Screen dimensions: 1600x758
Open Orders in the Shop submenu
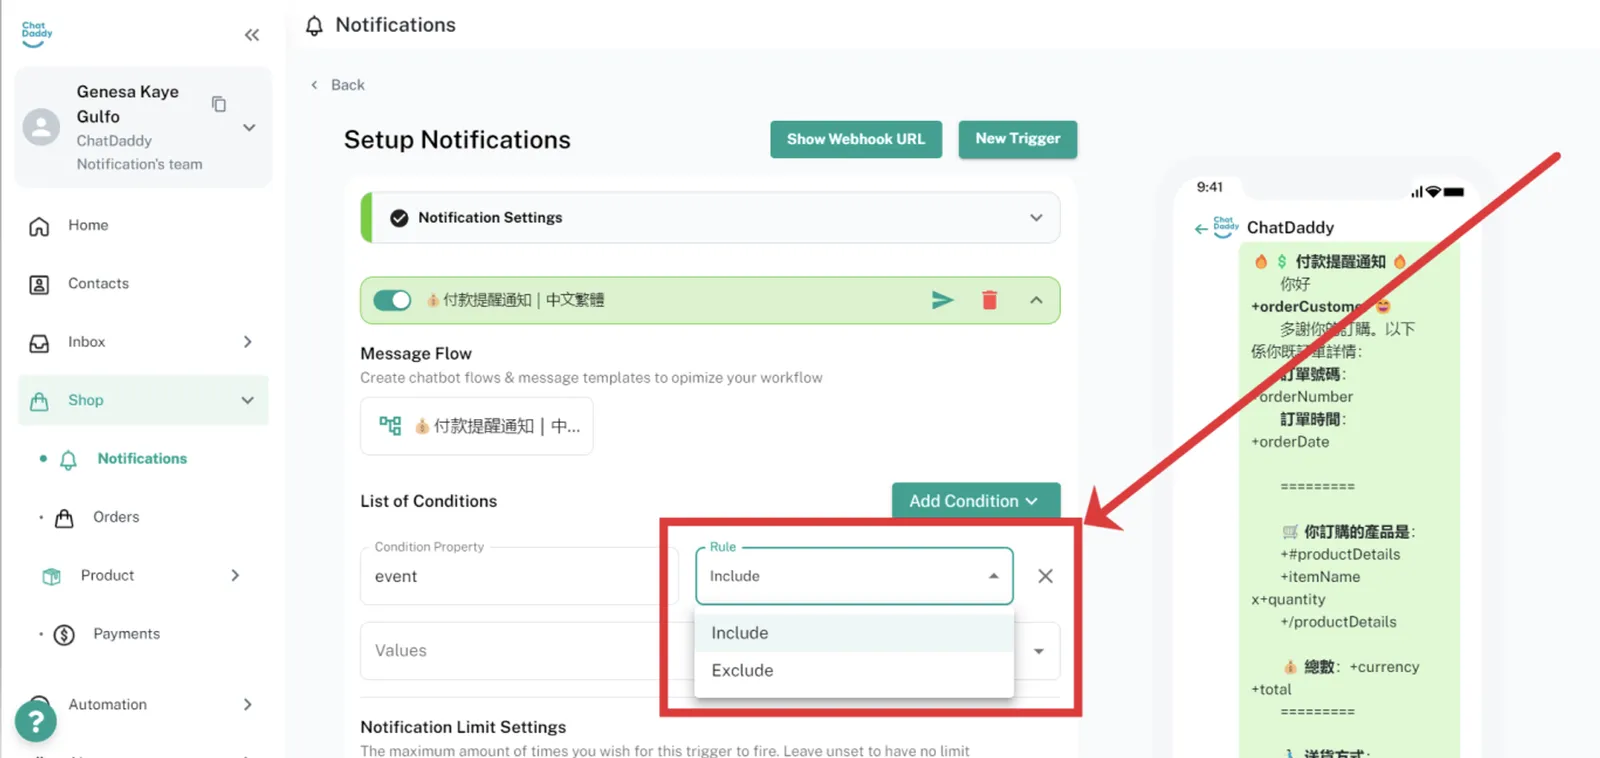click(116, 517)
